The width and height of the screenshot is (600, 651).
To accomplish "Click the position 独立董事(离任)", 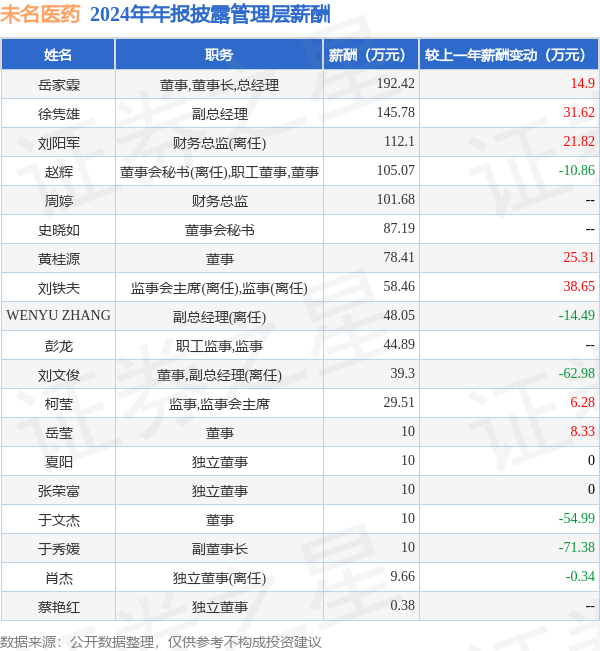I will click(x=219, y=578).
